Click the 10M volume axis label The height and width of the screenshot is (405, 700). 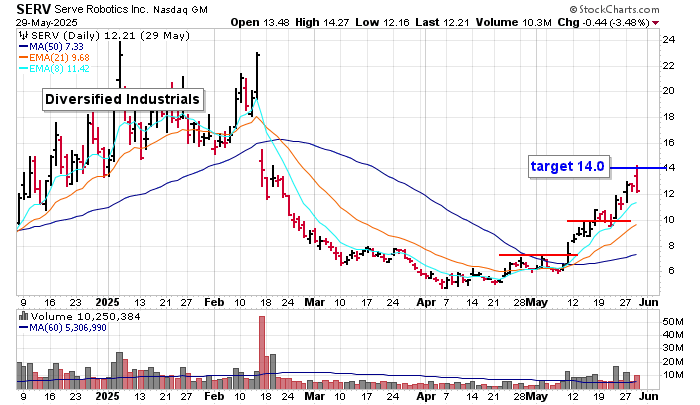coord(673,375)
